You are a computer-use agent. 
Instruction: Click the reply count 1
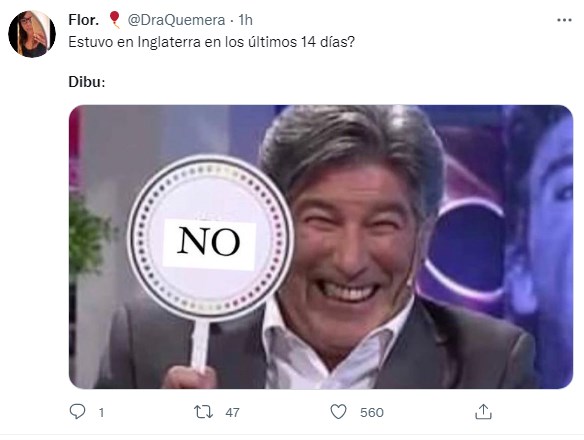(101, 412)
